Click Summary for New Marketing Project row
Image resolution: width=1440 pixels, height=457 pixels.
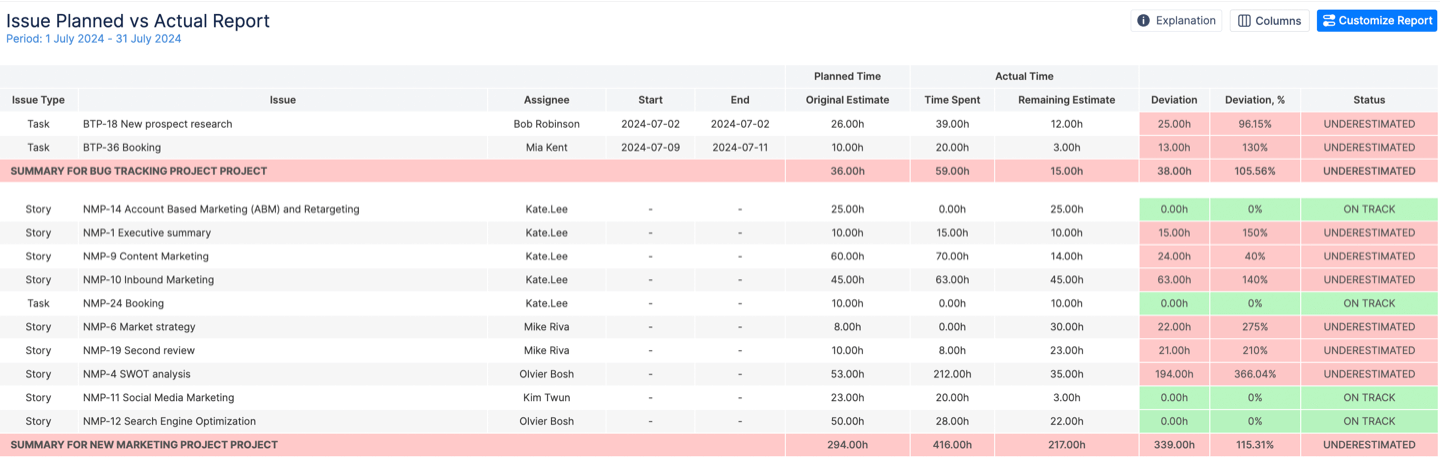click(x=144, y=444)
